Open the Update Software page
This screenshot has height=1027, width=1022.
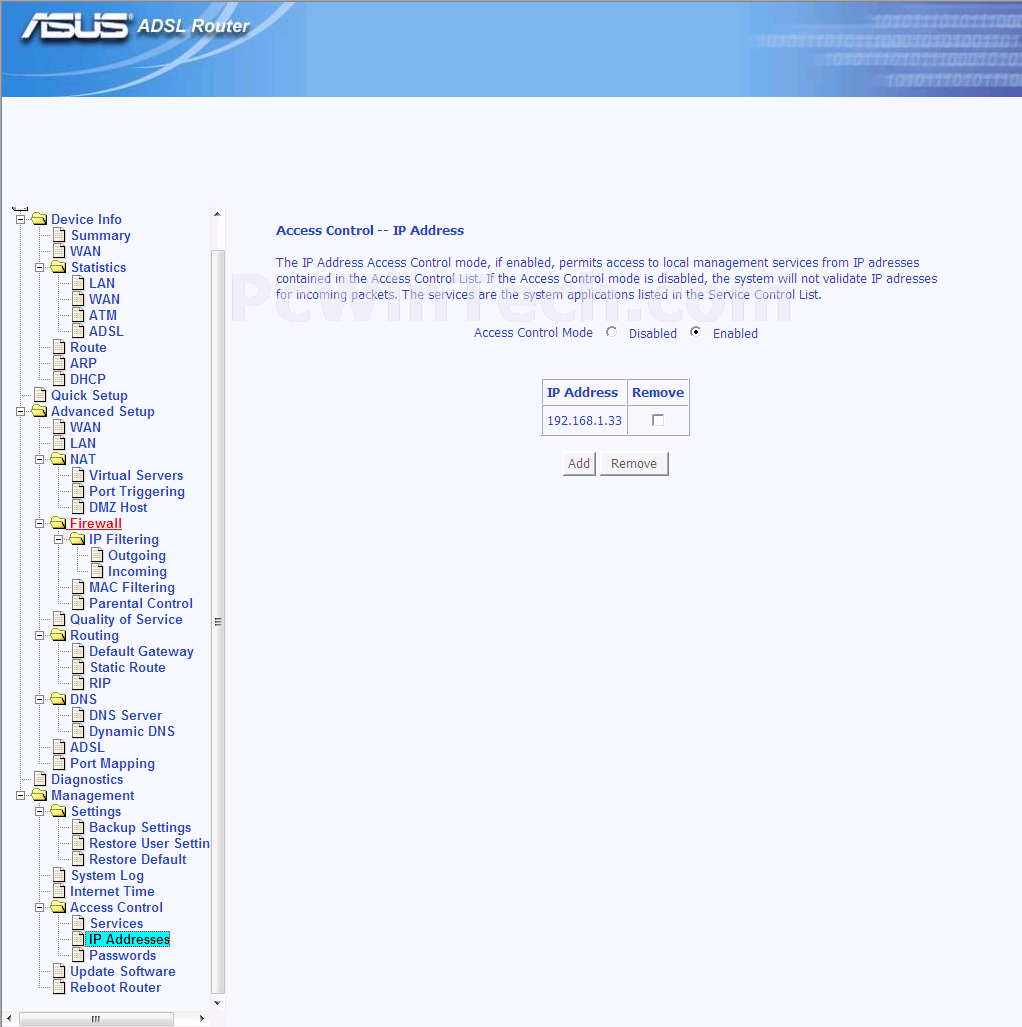(123, 971)
